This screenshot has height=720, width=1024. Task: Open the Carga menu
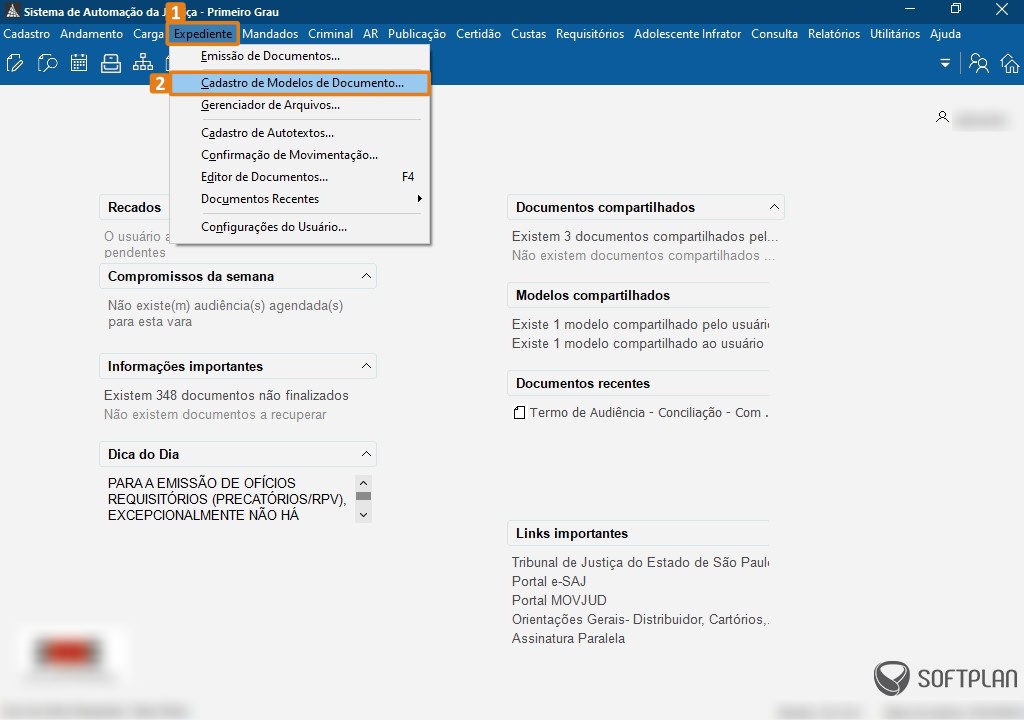pos(148,34)
